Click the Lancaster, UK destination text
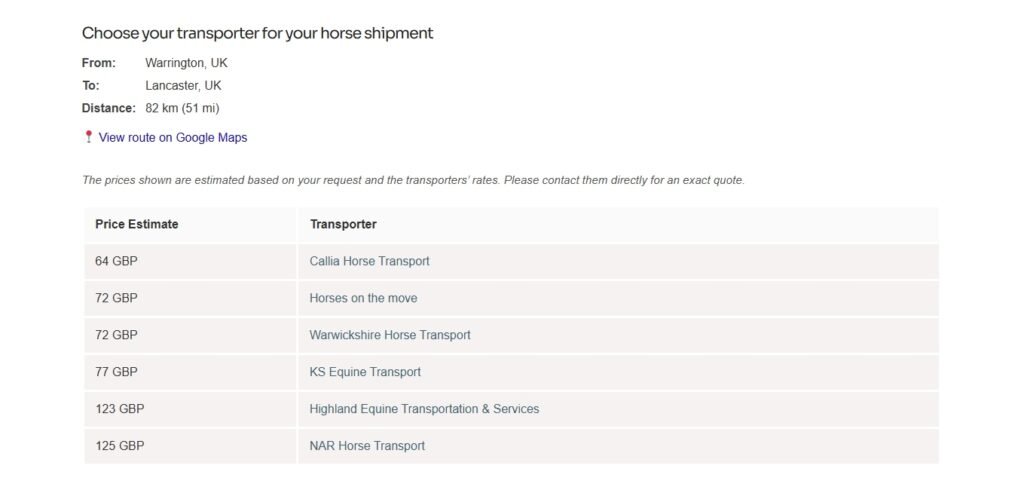The height and width of the screenshot is (493, 1024). coord(183,86)
